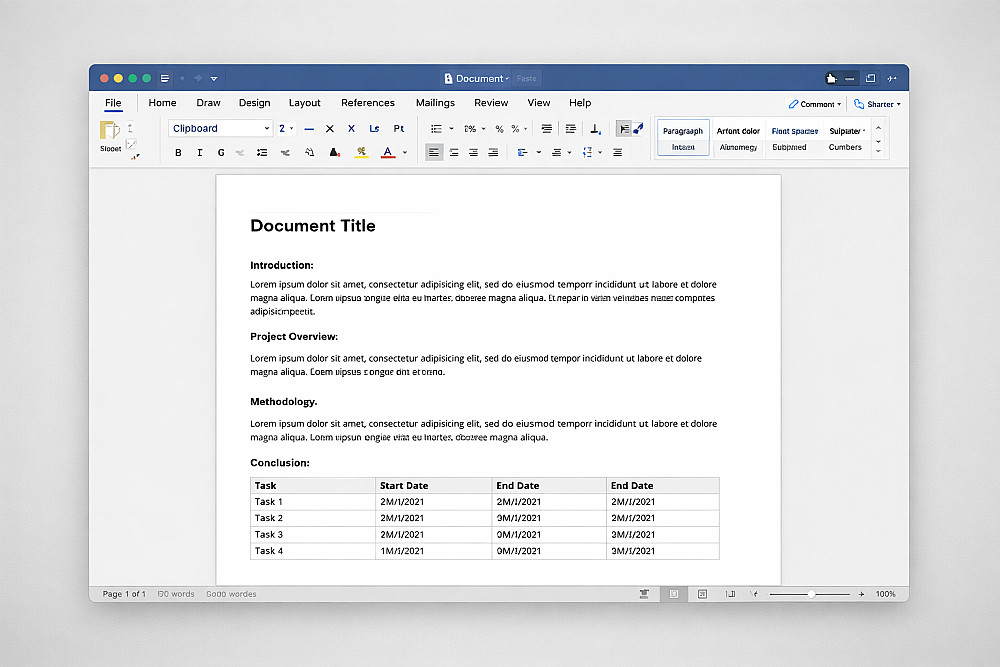Select center align paragraph button

(x=453, y=152)
